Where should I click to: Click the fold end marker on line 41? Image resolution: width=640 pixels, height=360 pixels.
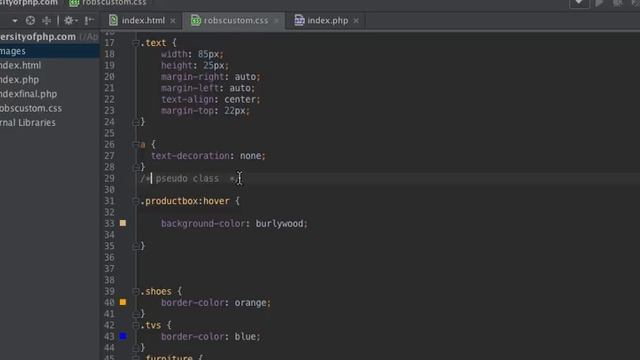(x=136, y=314)
